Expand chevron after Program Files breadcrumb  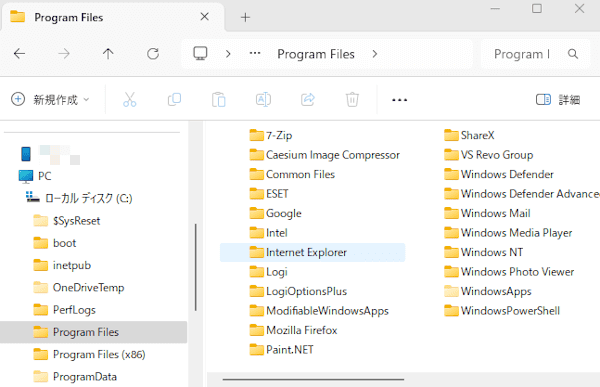[375, 54]
